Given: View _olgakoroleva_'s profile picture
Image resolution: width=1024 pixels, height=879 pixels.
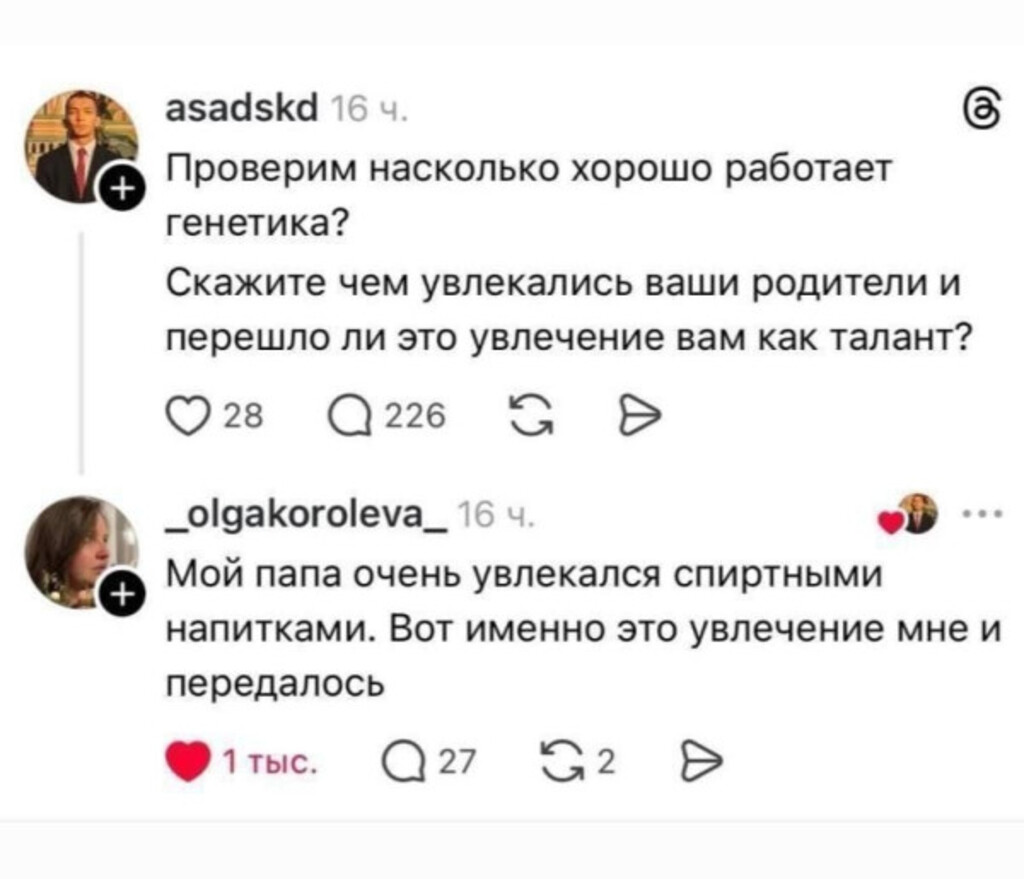Looking at the screenshot, I should pos(78,550).
